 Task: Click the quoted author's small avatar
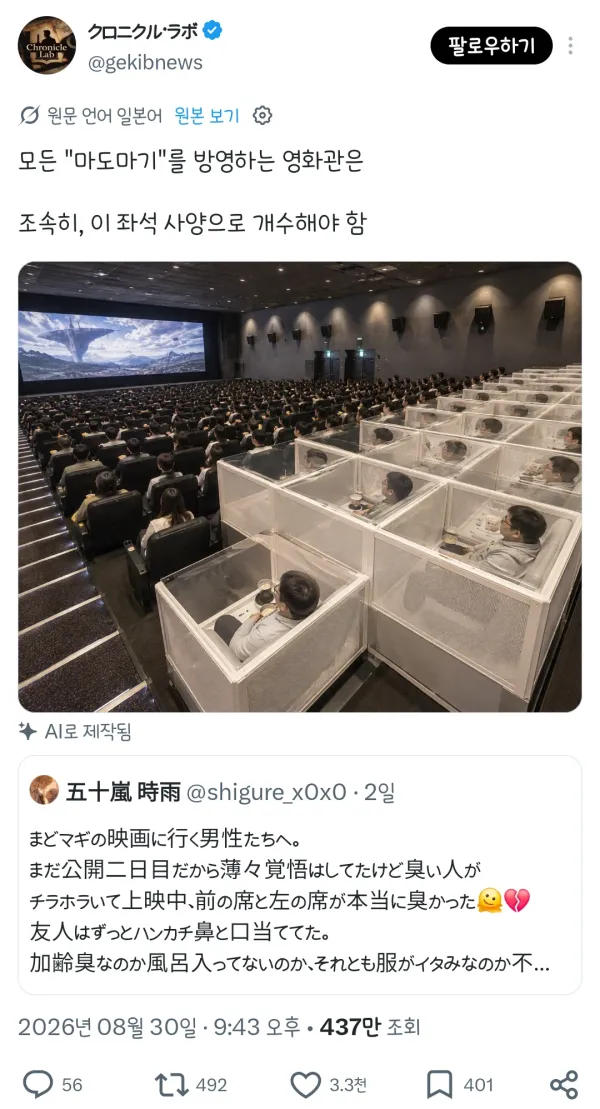pos(44,790)
